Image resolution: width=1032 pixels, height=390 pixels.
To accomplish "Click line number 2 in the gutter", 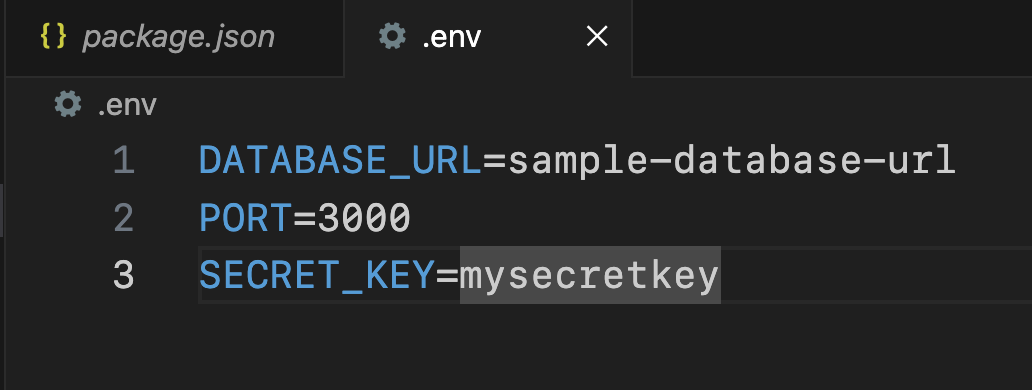I will coord(124,218).
